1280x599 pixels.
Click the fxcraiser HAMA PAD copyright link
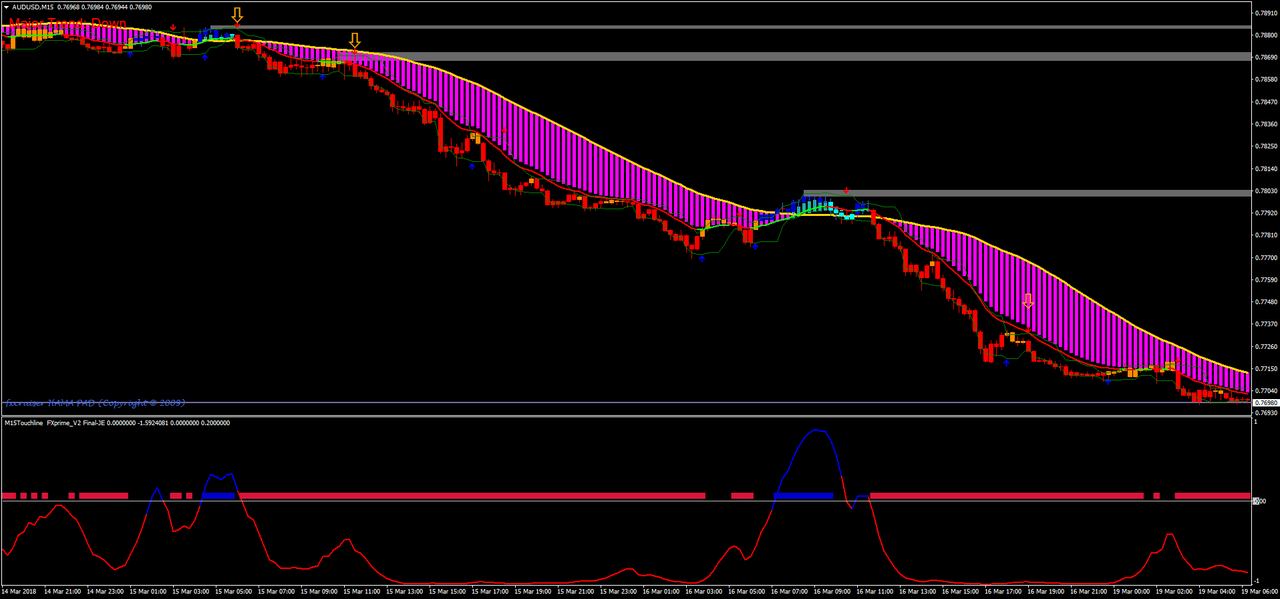95,403
